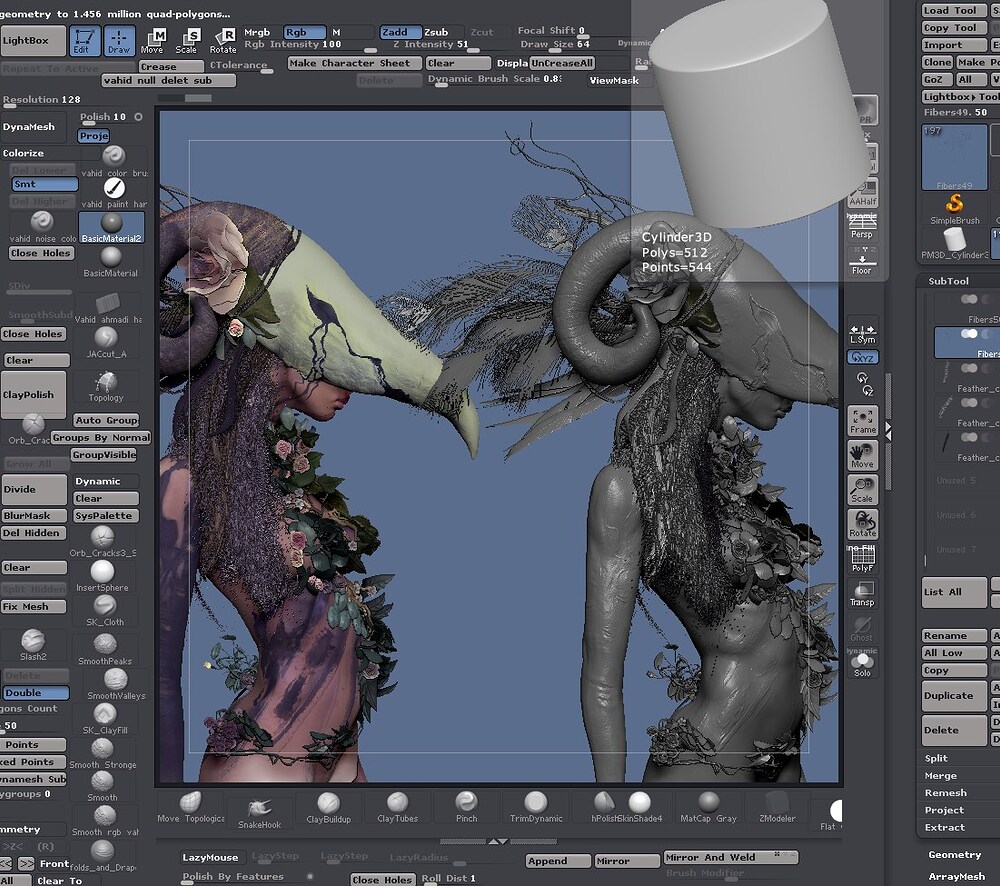Click Make Character Sheet

(355, 63)
